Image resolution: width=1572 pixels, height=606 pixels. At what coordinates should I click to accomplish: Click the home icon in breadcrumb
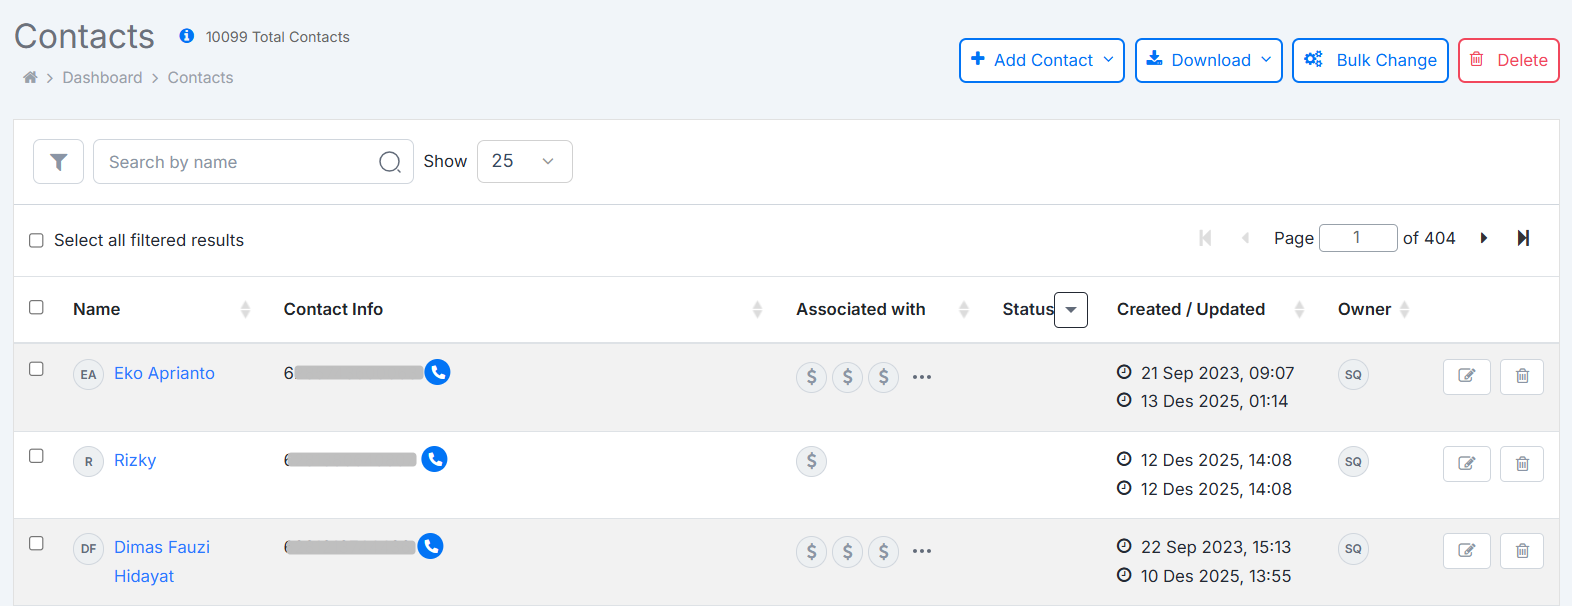click(30, 77)
